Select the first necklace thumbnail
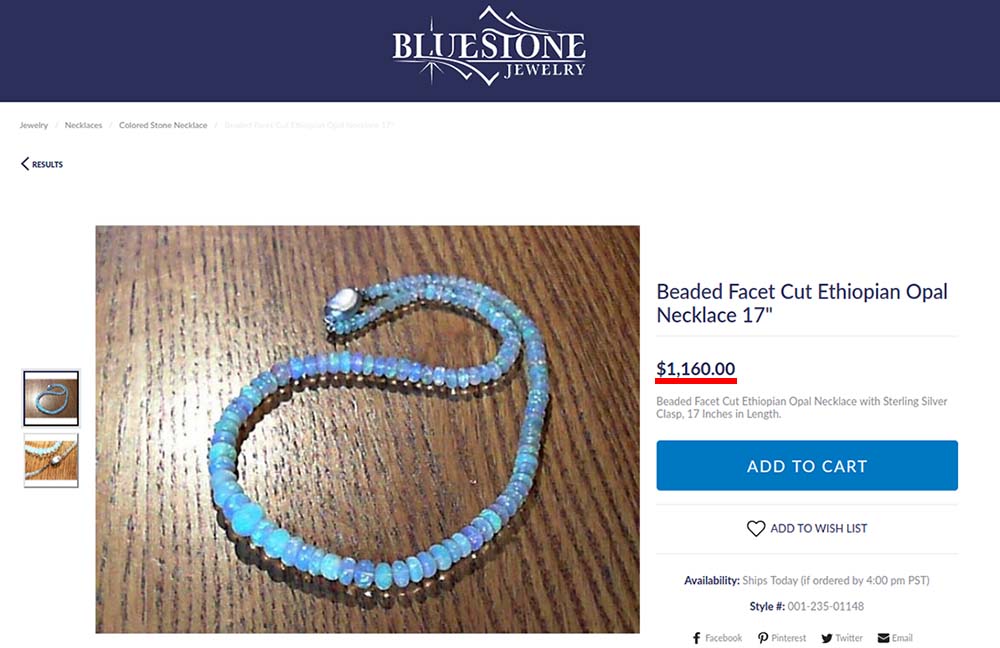This screenshot has height=648, width=1000. pos(51,398)
